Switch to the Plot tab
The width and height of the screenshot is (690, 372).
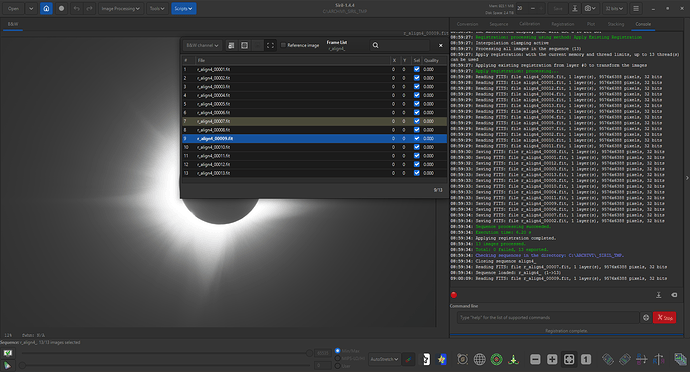(591, 24)
